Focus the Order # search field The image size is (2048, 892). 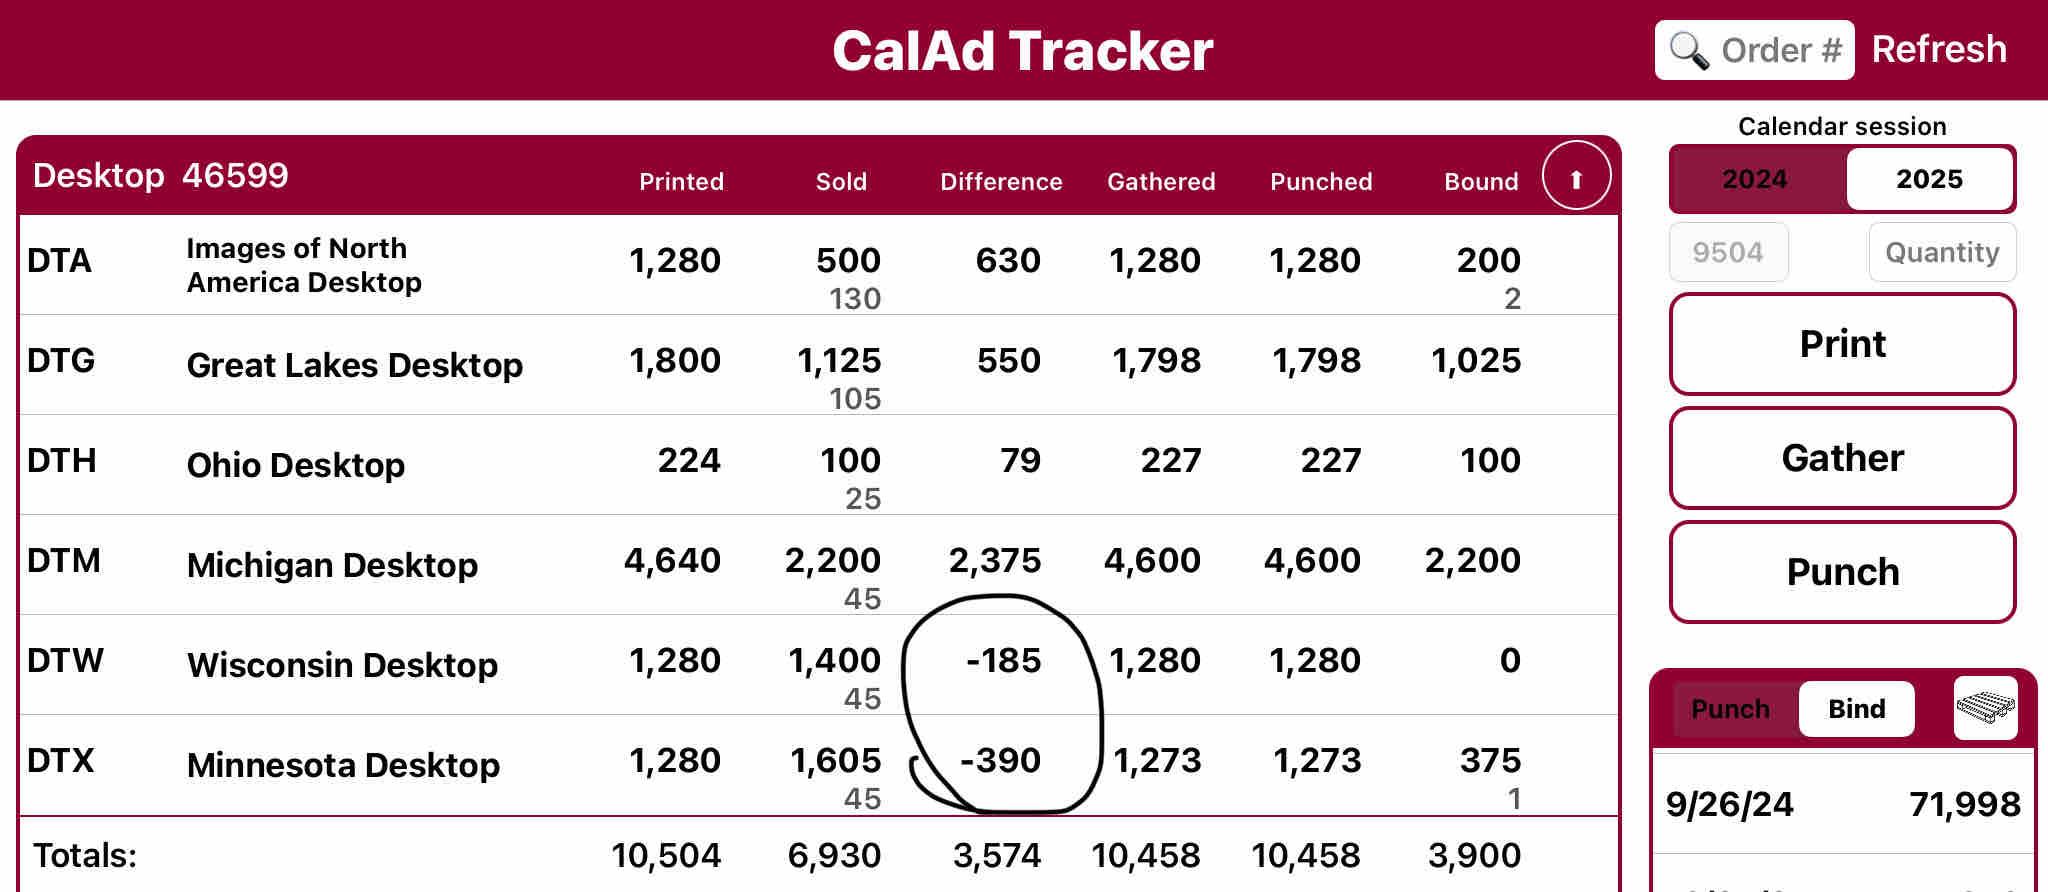1780,50
